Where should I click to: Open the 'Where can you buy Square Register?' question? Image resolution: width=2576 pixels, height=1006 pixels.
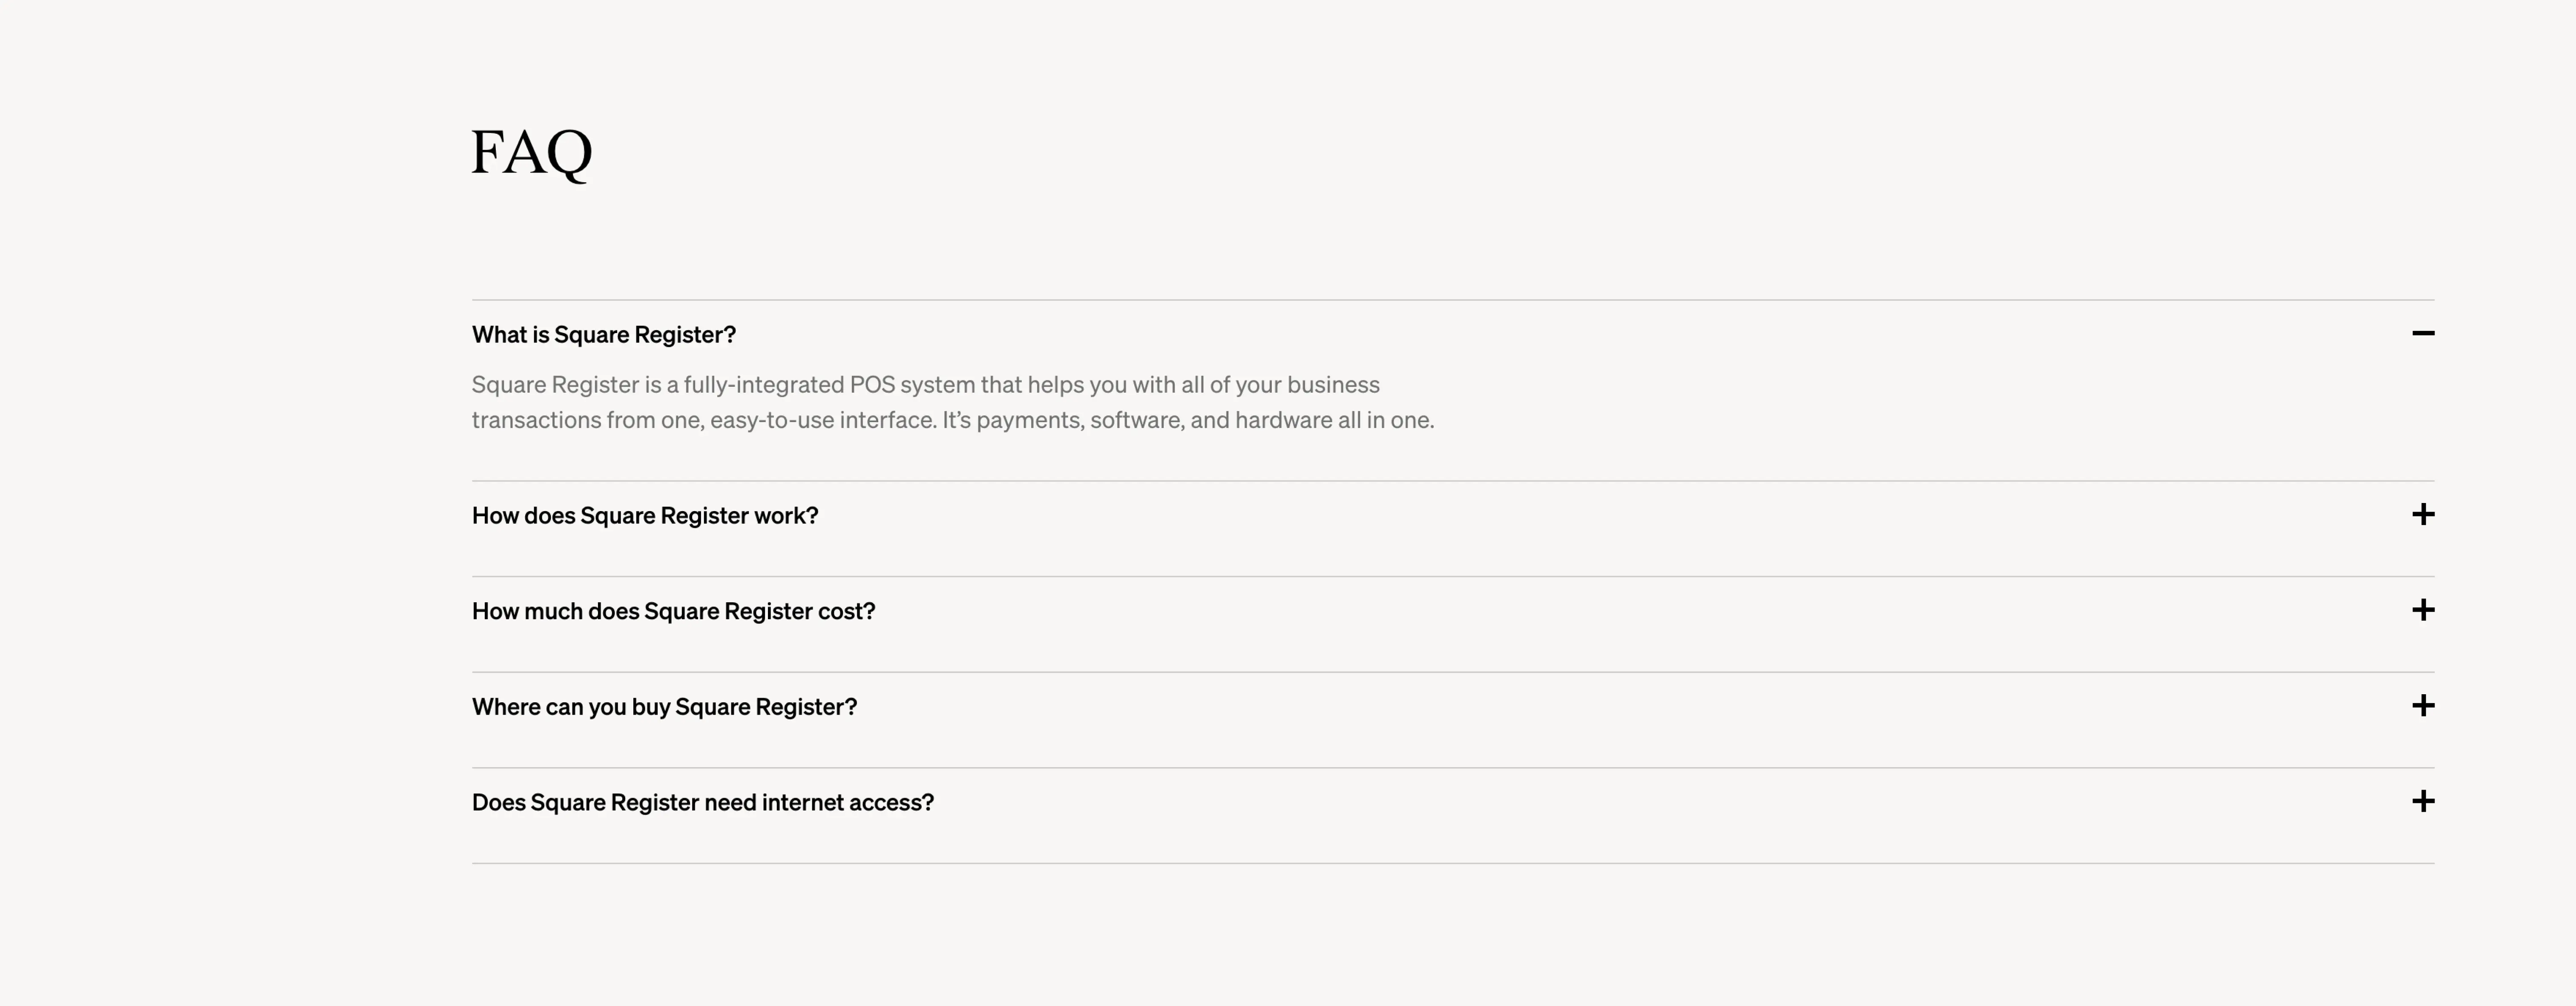coord(664,707)
